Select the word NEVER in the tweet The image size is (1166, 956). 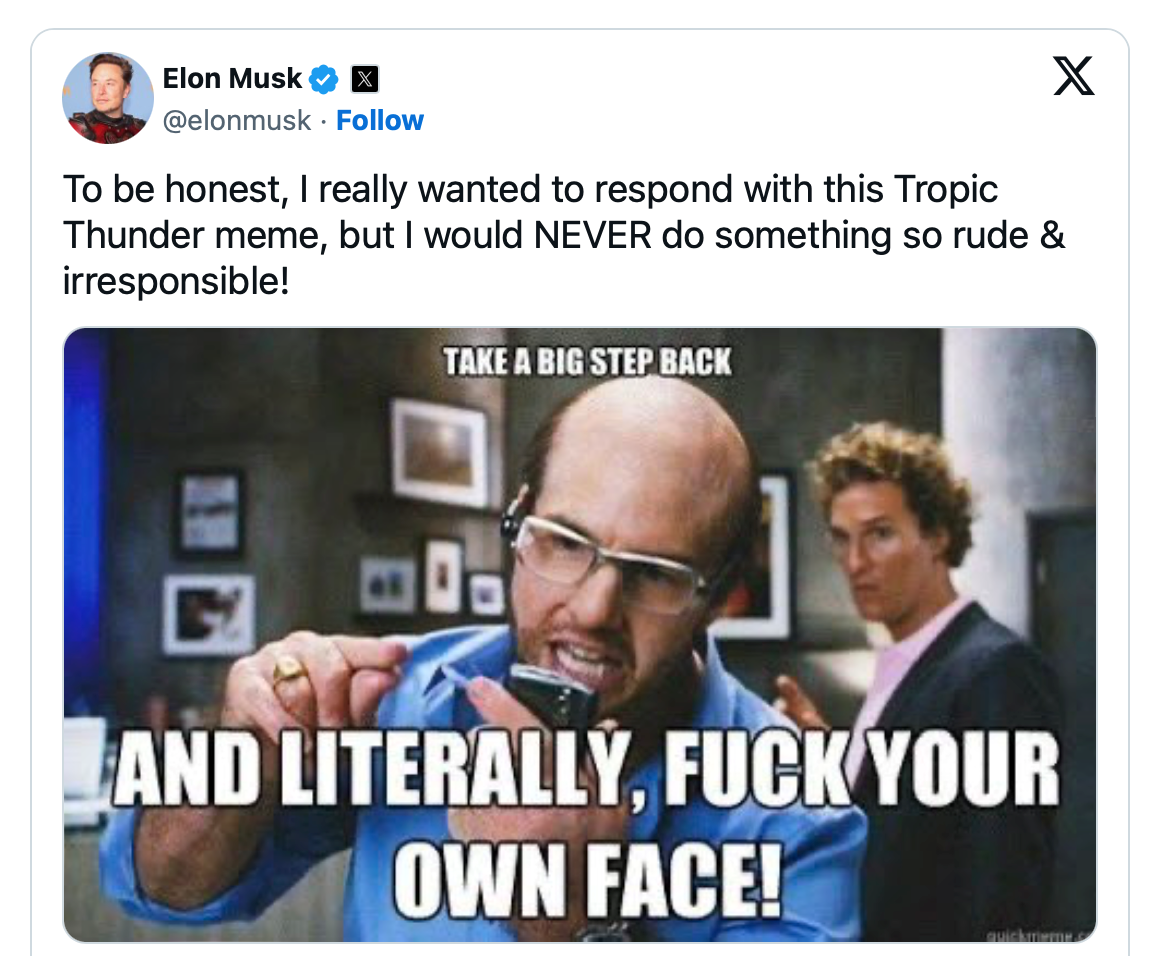593,236
